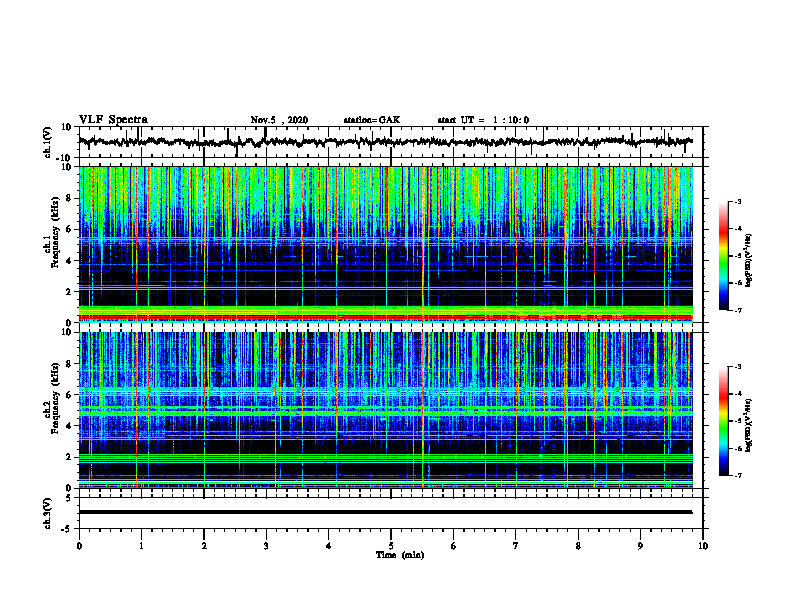Image resolution: width=792 pixels, height=612 pixels.
Task: Click the ch.1 spectrogram color scale bar
Action: click(x=724, y=256)
